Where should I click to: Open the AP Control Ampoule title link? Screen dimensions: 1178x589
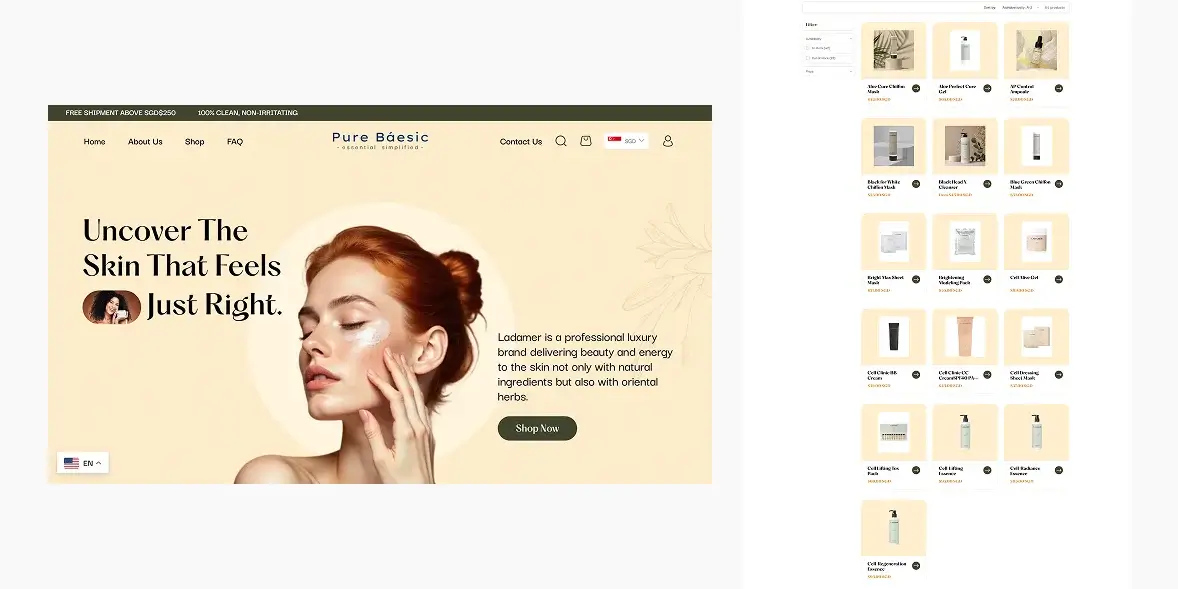(1022, 89)
